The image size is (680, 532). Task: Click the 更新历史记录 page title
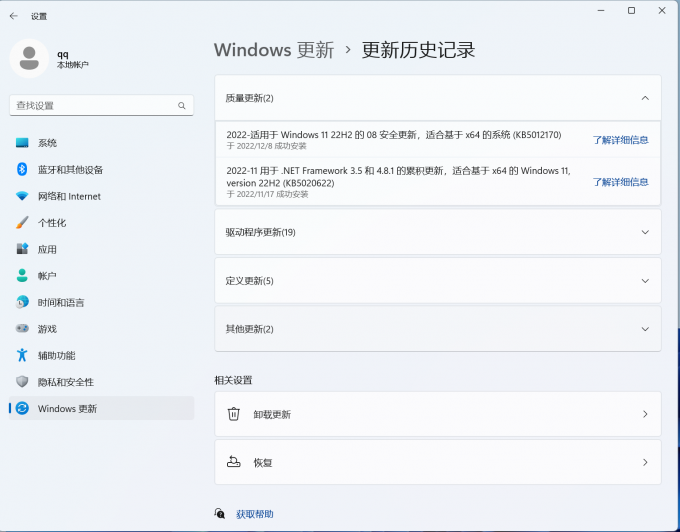pyautogui.click(x=418, y=50)
